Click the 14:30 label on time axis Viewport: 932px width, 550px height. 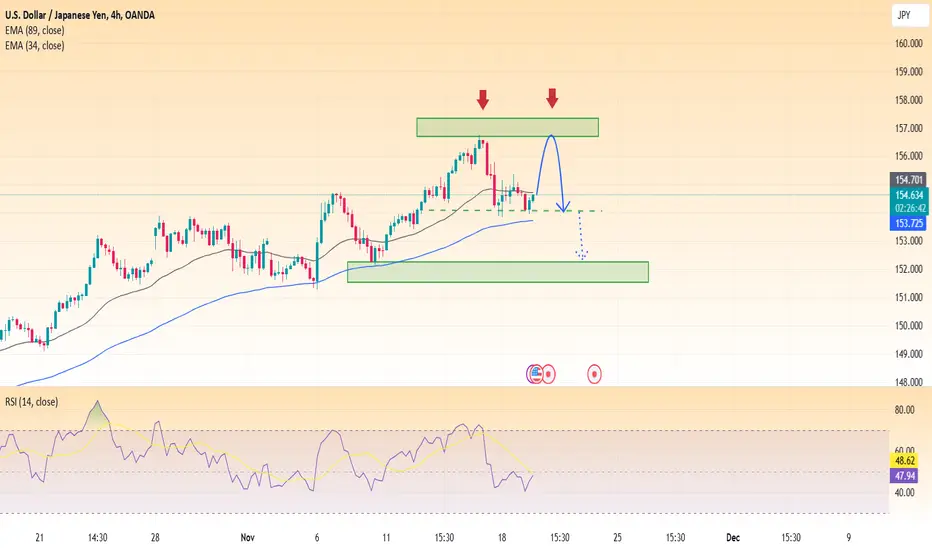pos(97,538)
